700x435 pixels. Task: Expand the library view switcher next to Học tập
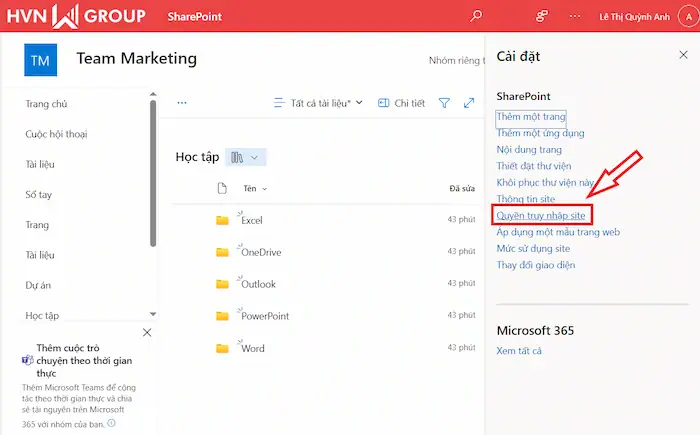246,157
